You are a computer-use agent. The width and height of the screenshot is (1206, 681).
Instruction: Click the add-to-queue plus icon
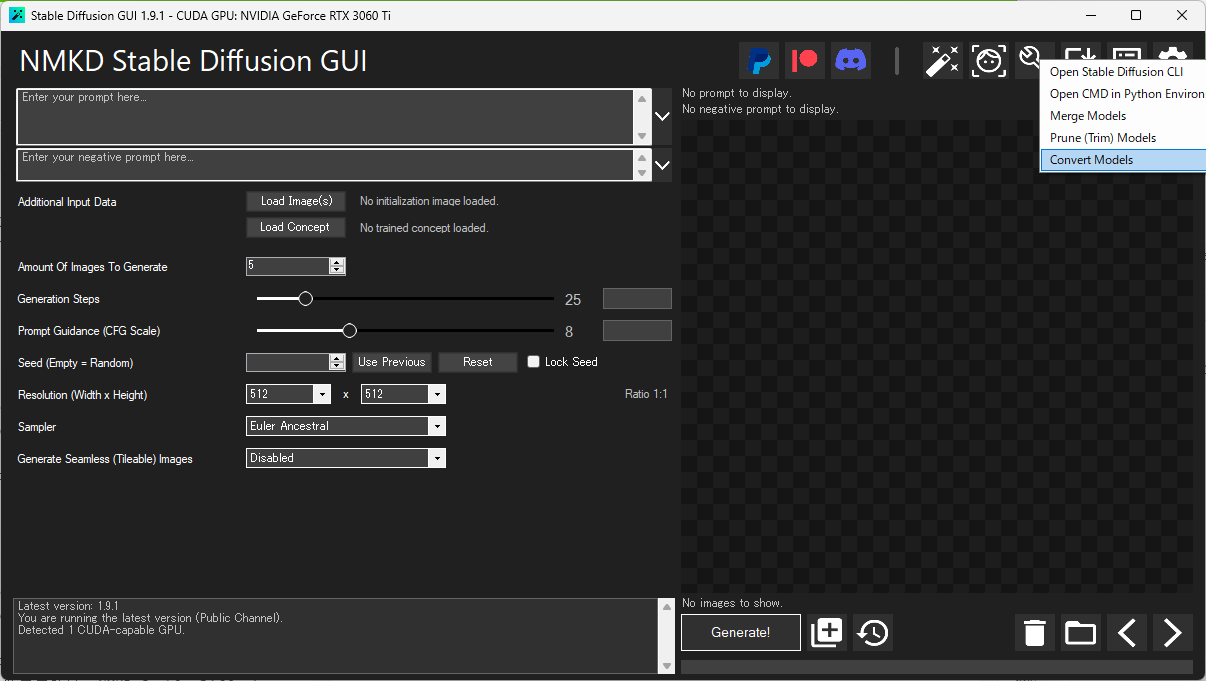tap(827, 632)
